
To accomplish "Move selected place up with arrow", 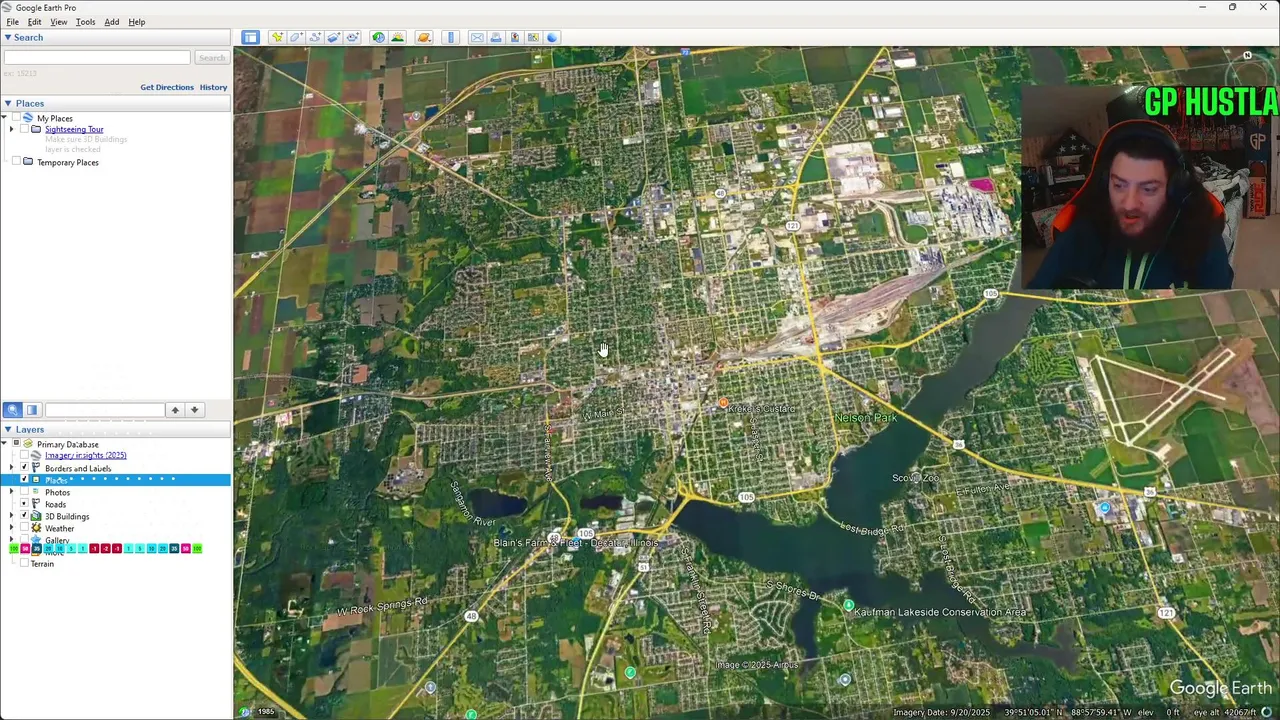I will click(x=175, y=410).
